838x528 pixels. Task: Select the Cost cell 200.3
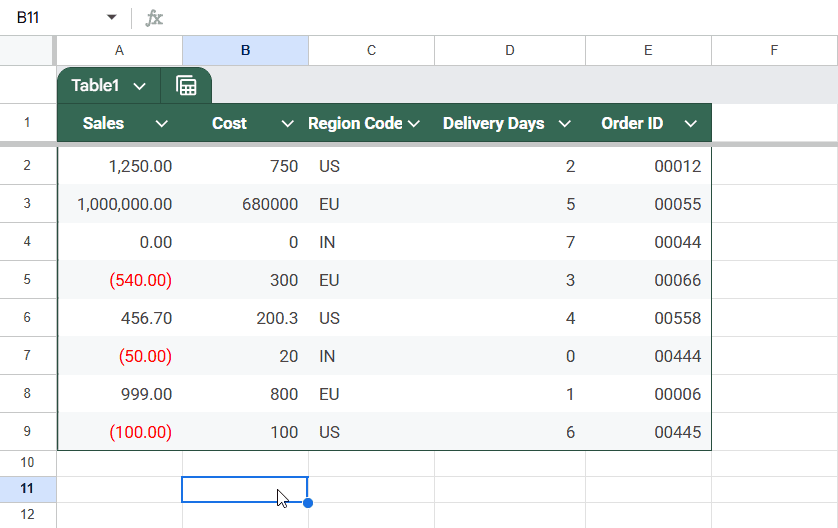tap(245, 318)
